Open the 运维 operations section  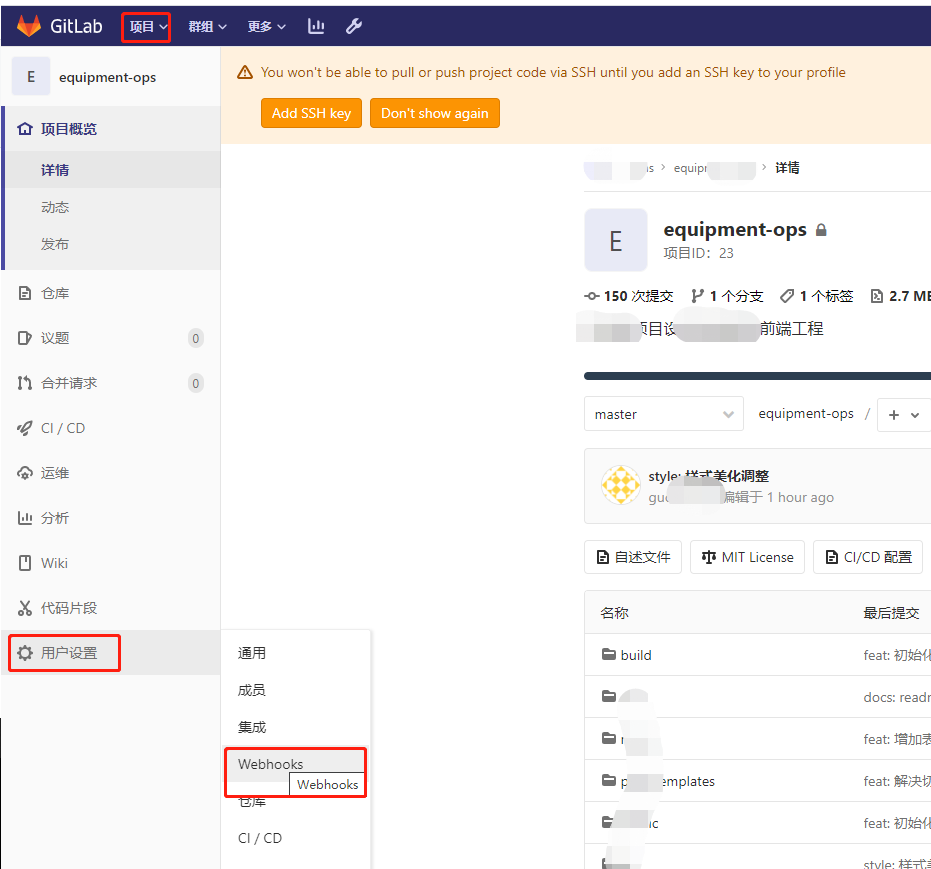tap(24, 472)
